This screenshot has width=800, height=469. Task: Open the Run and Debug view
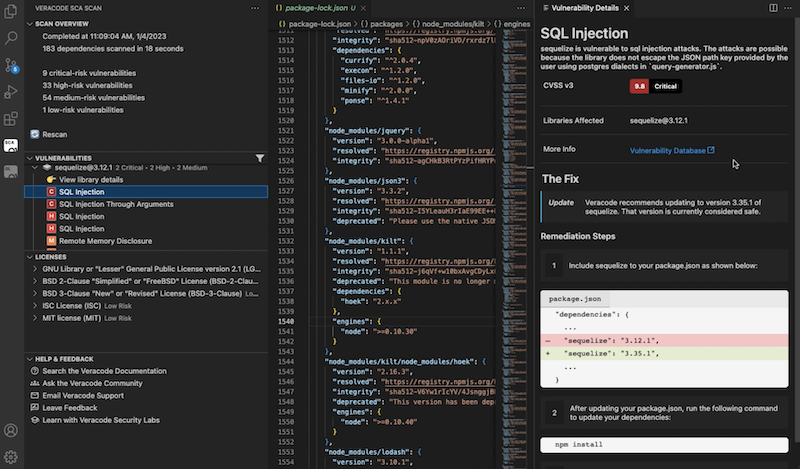click(x=11, y=92)
